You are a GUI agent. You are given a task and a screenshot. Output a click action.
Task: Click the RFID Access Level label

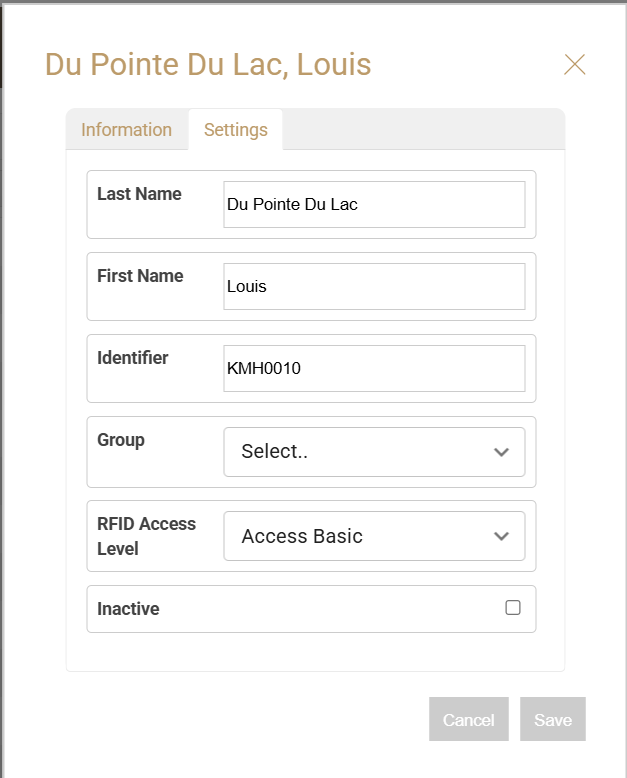point(146,536)
